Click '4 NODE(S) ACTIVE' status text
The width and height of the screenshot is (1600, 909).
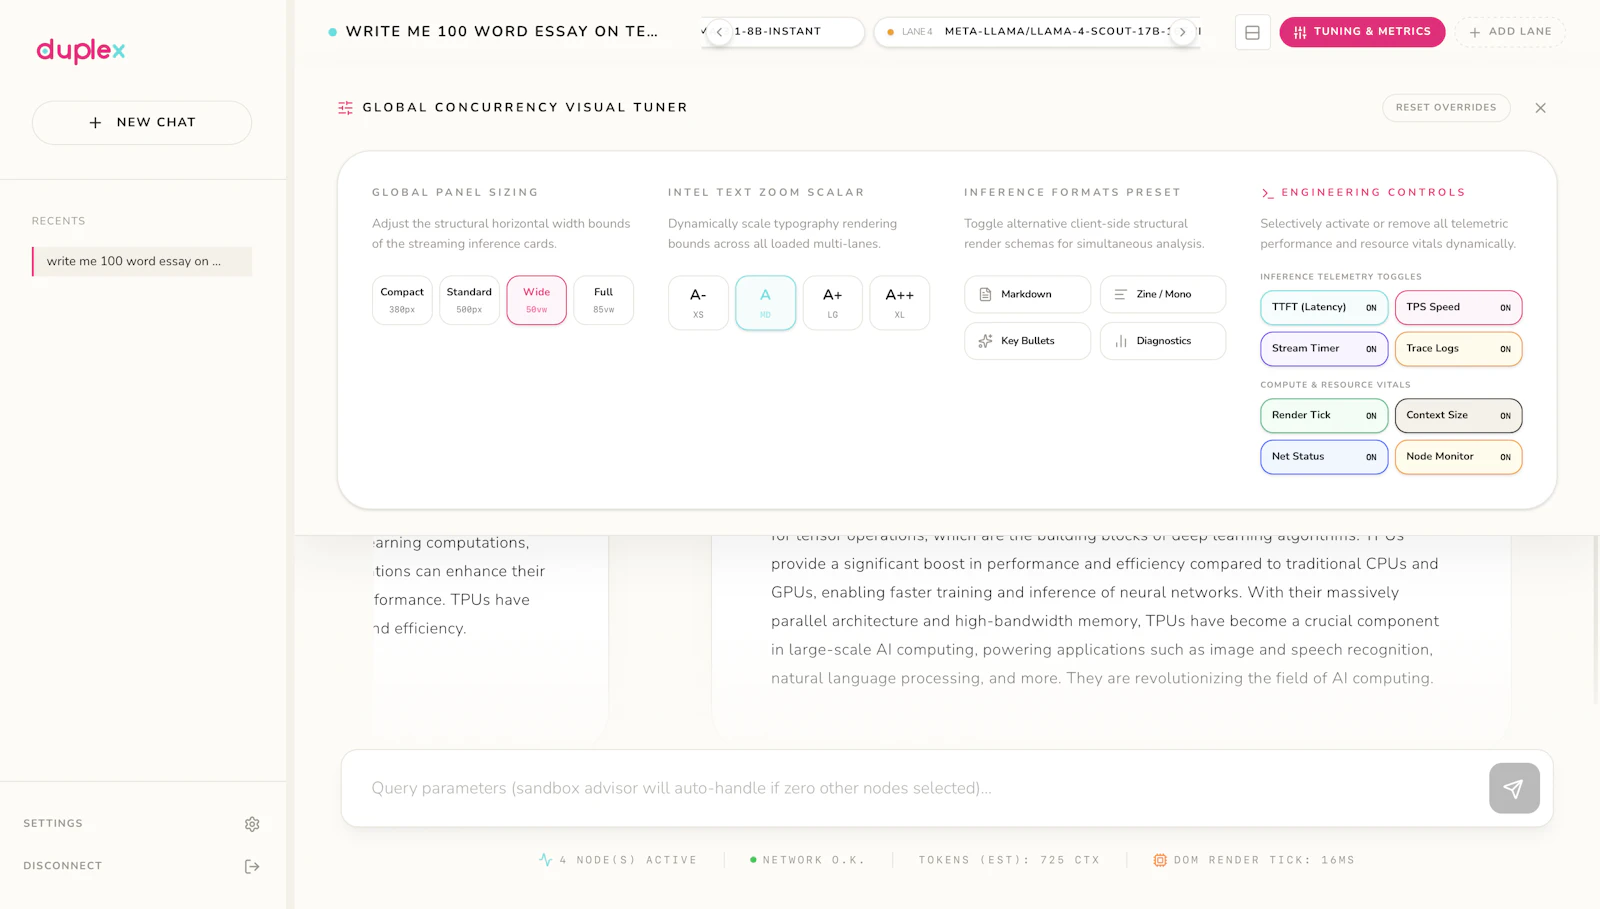627,860
